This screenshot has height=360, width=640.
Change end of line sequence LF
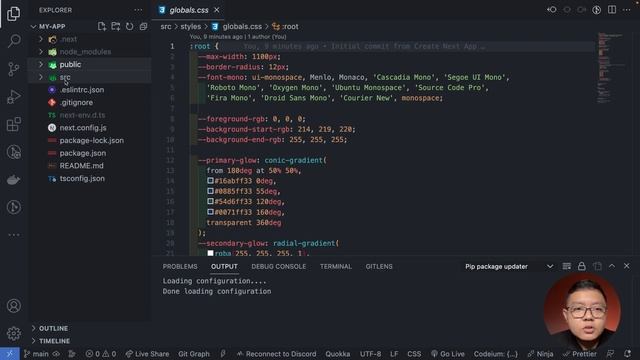click(394, 354)
